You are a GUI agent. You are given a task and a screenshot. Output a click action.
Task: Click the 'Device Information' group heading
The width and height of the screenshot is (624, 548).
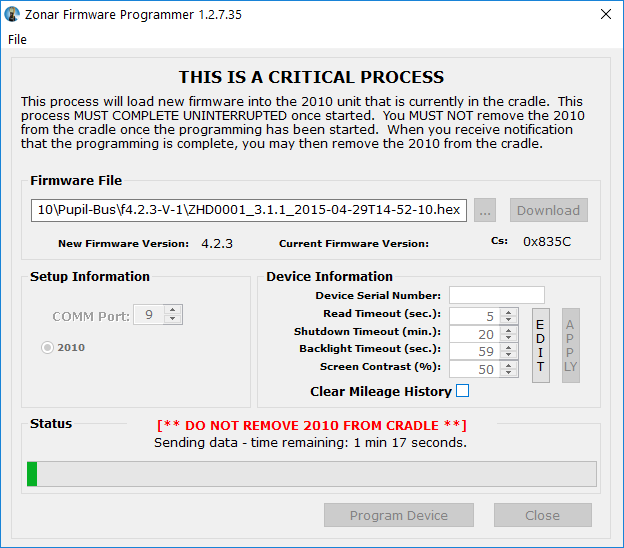click(330, 277)
